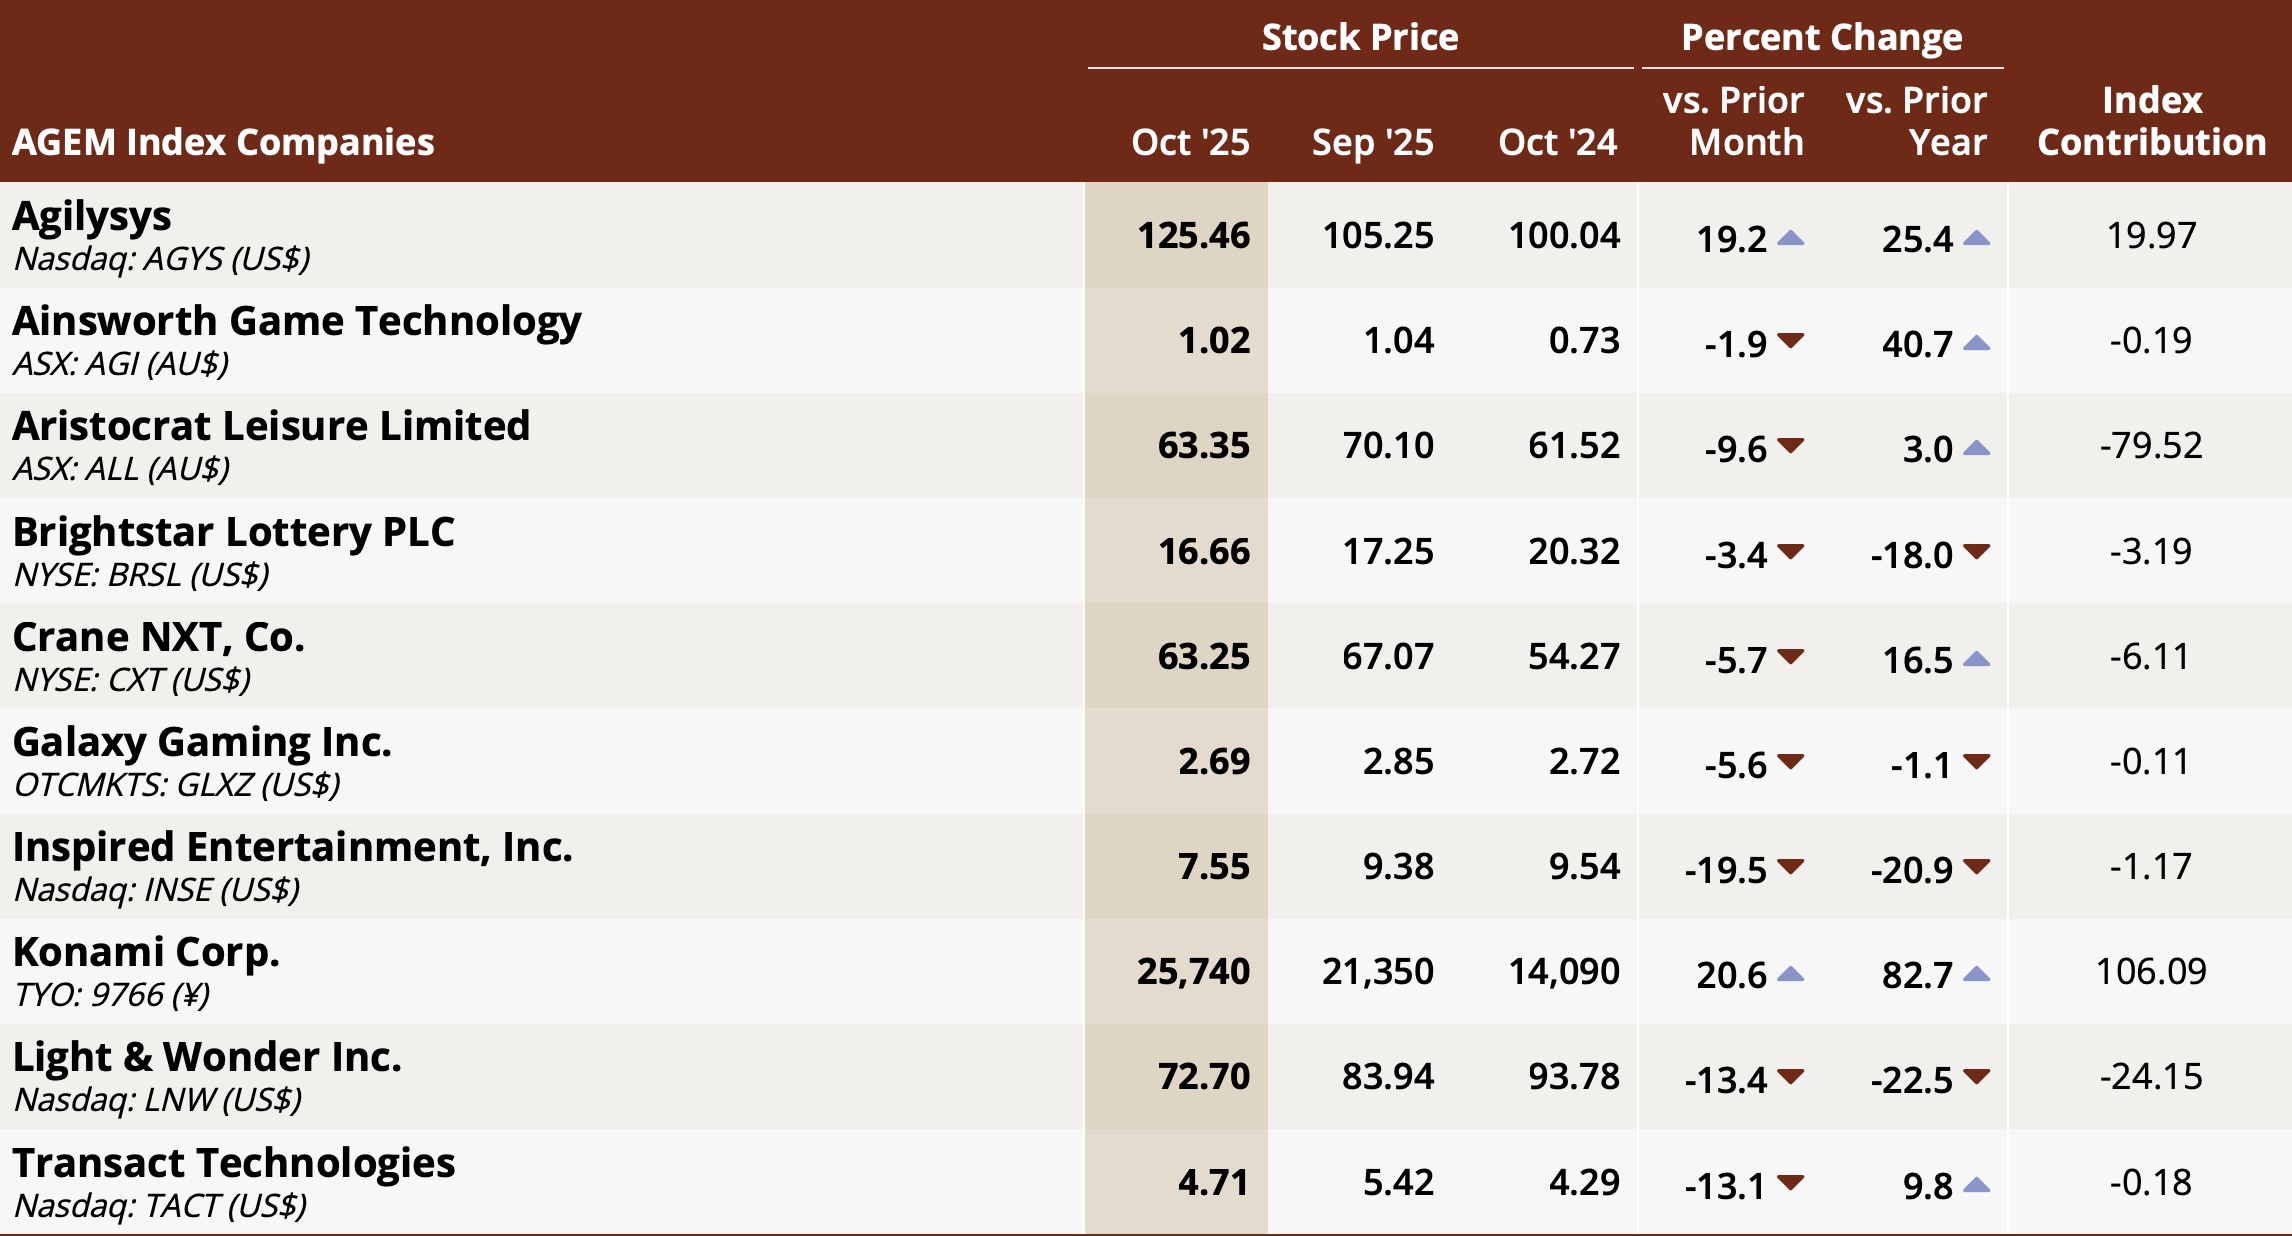Click the down arrow beside Ainsworth's -1.9

(x=1791, y=341)
